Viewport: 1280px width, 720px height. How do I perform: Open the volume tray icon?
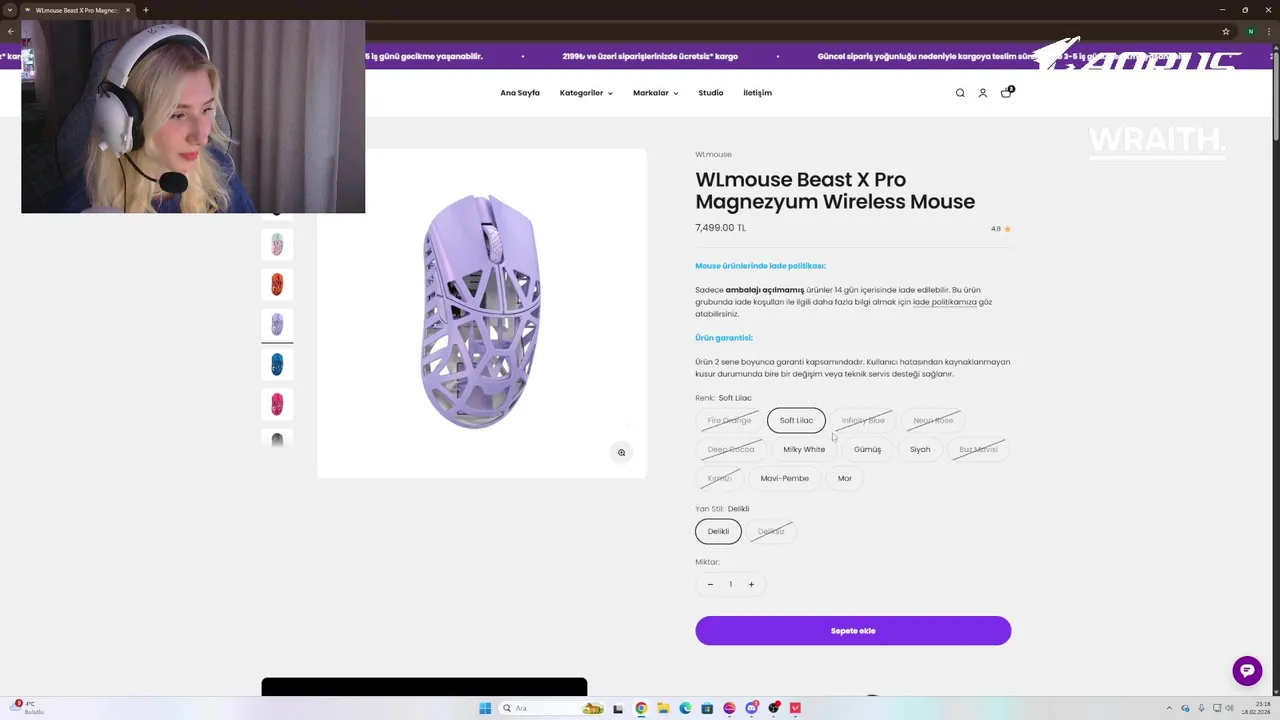pyautogui.click(x=1230, y=708)
